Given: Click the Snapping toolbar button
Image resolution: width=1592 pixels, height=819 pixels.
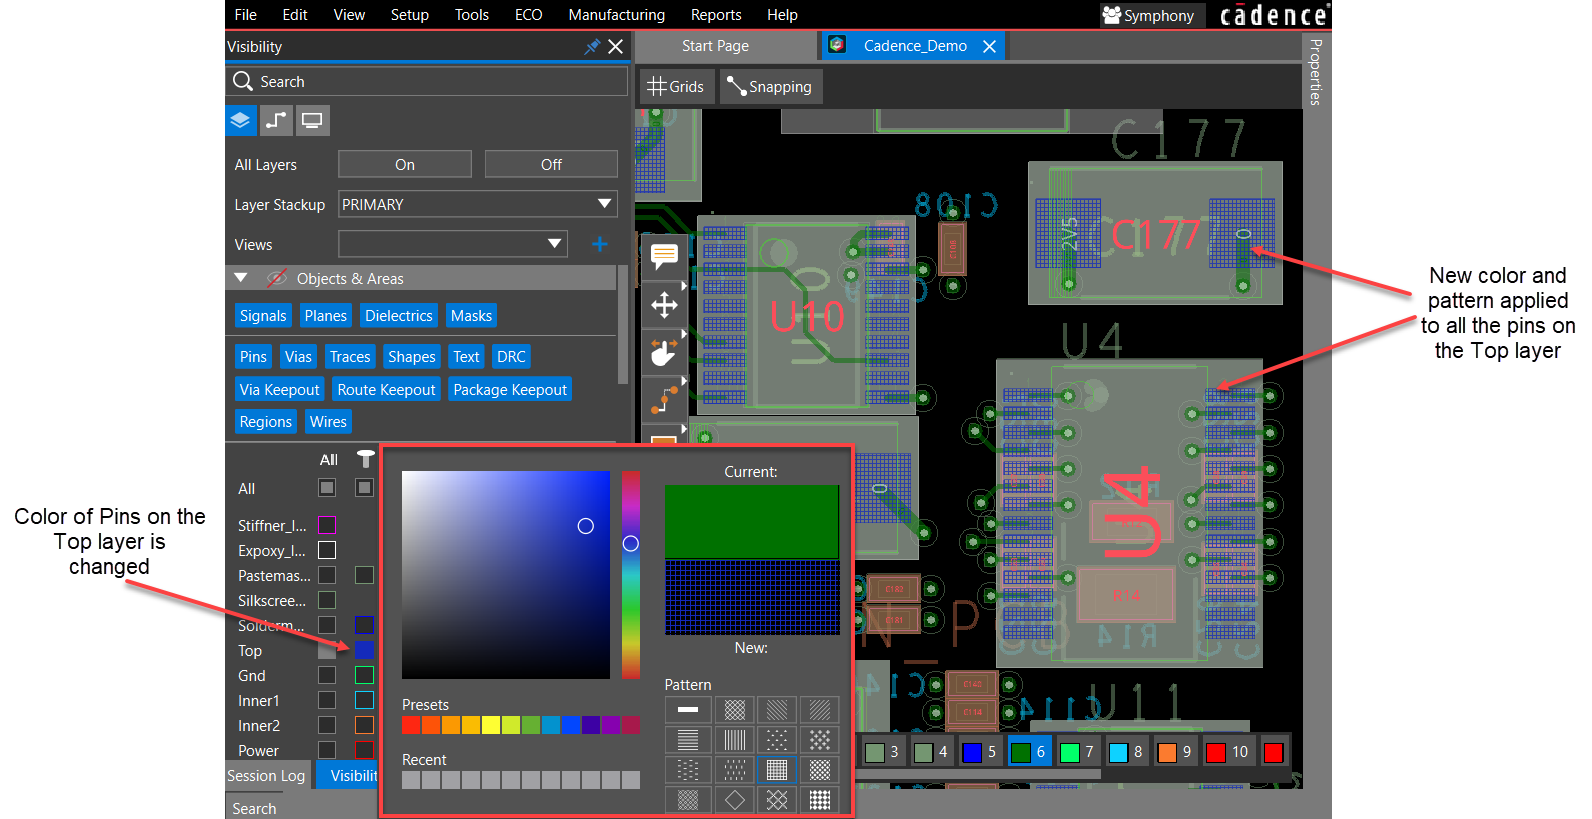Looking at the screenshot, I should 770,87.
